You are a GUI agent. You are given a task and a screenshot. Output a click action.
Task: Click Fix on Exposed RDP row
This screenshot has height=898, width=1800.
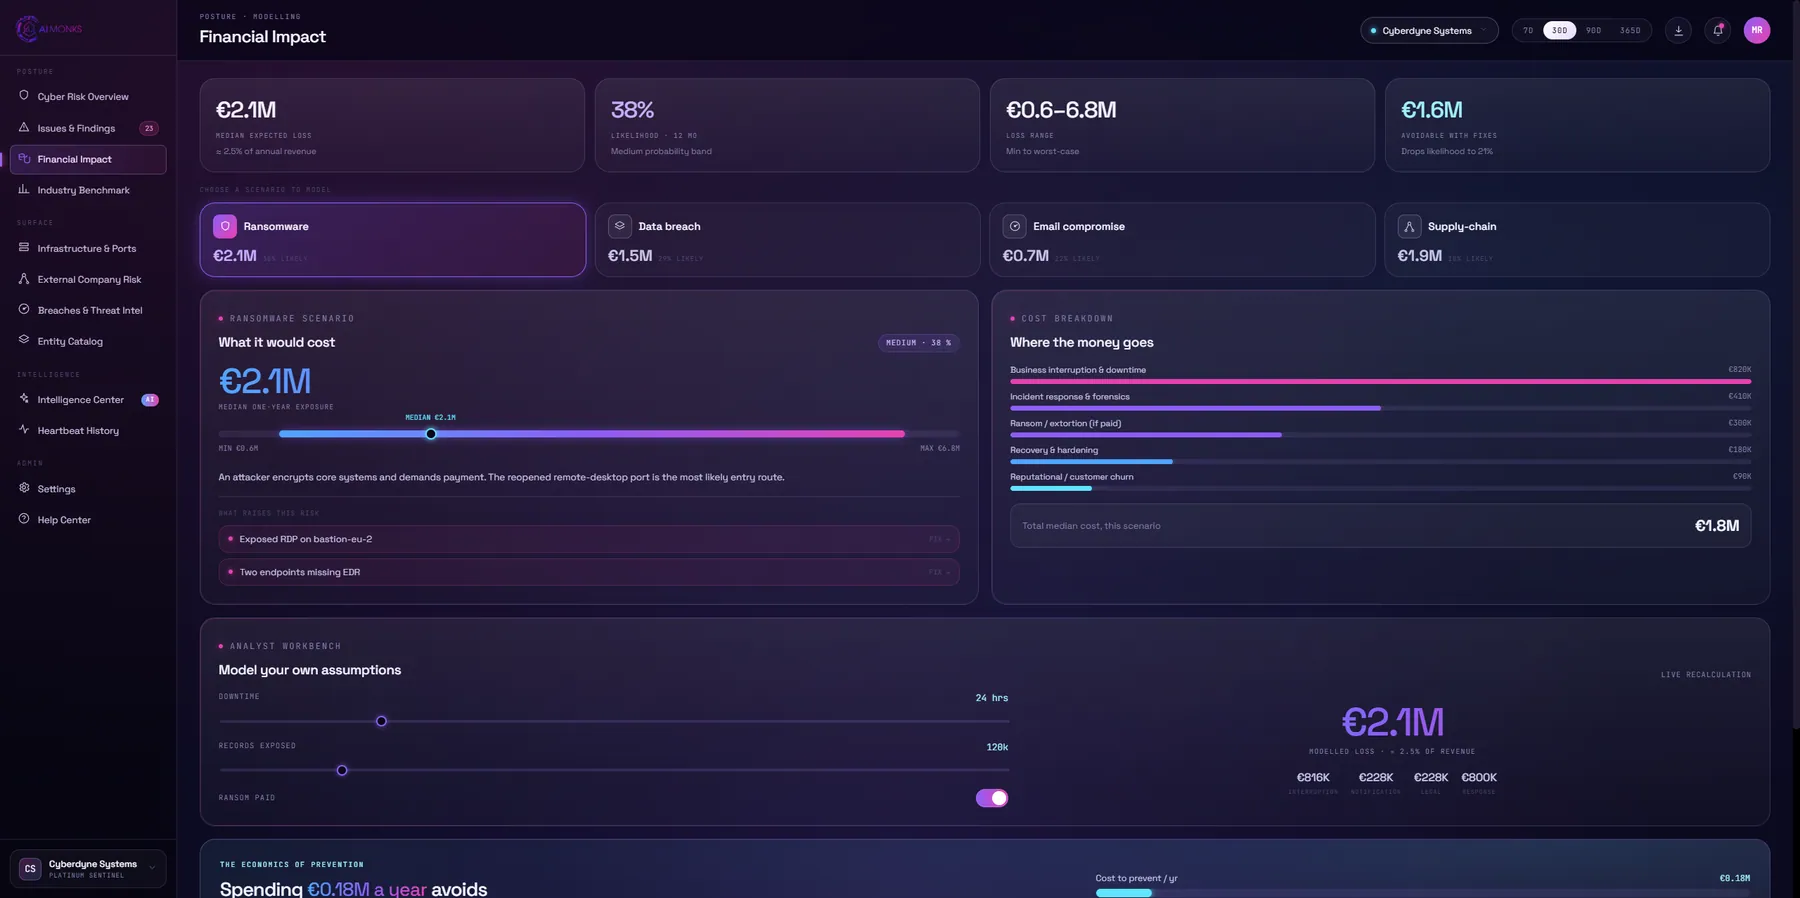pyautogui.click(x=939, y=539)
